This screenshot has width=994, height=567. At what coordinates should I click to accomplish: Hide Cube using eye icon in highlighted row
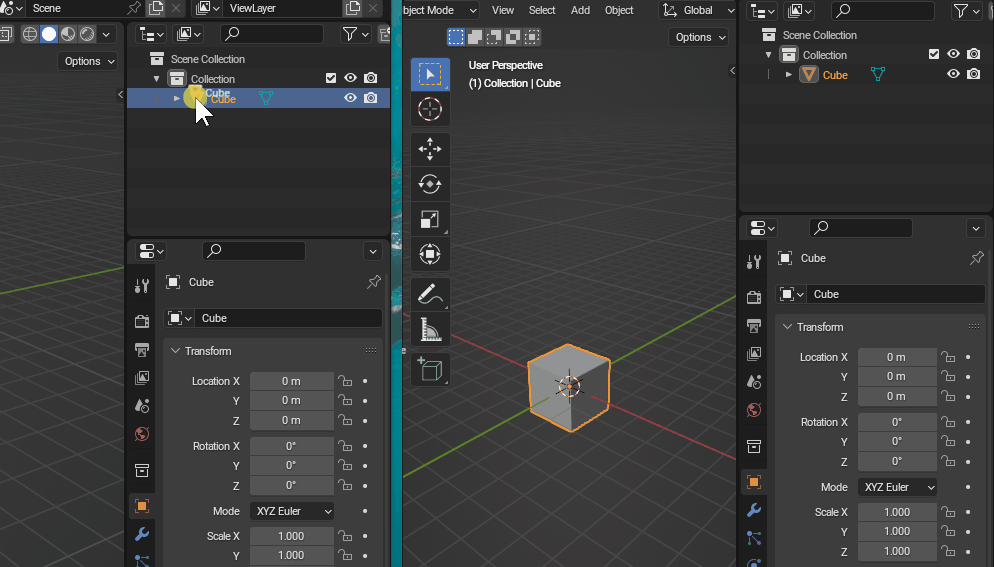point(351,98)
